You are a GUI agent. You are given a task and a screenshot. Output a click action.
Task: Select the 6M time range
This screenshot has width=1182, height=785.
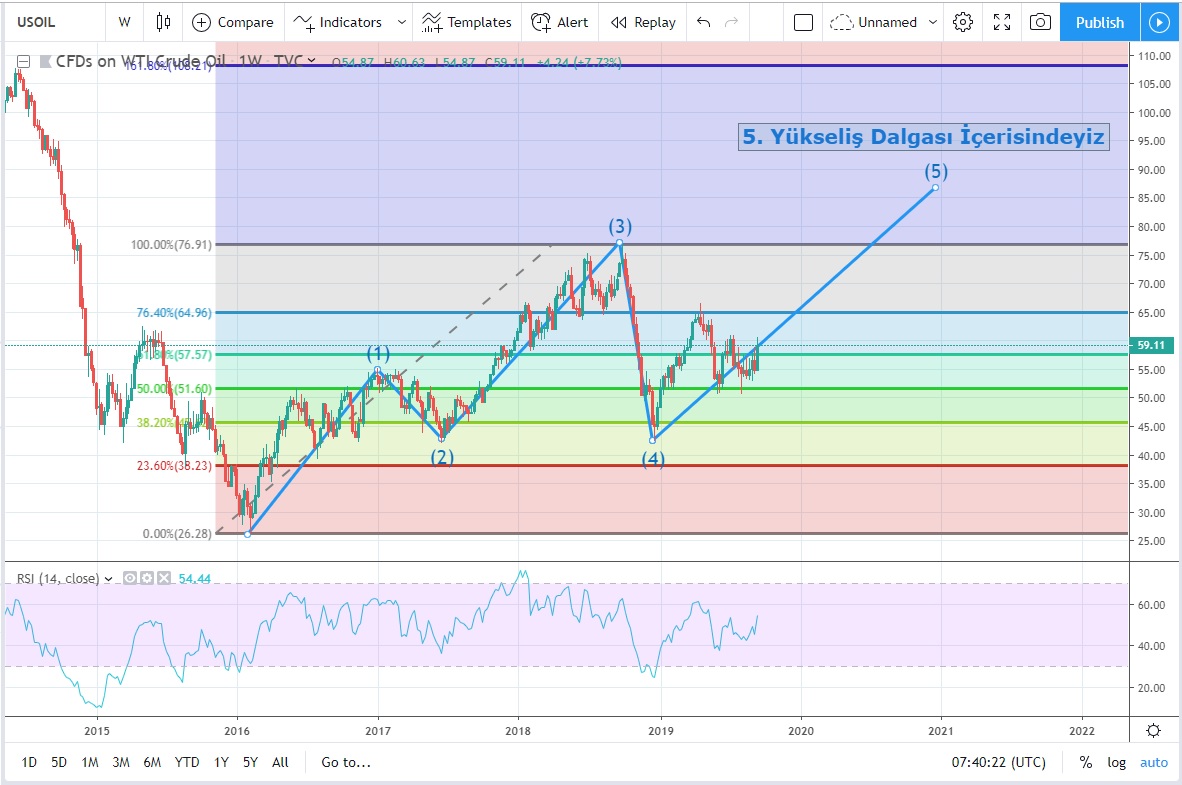pyautogui.click(x=152, y=762)
